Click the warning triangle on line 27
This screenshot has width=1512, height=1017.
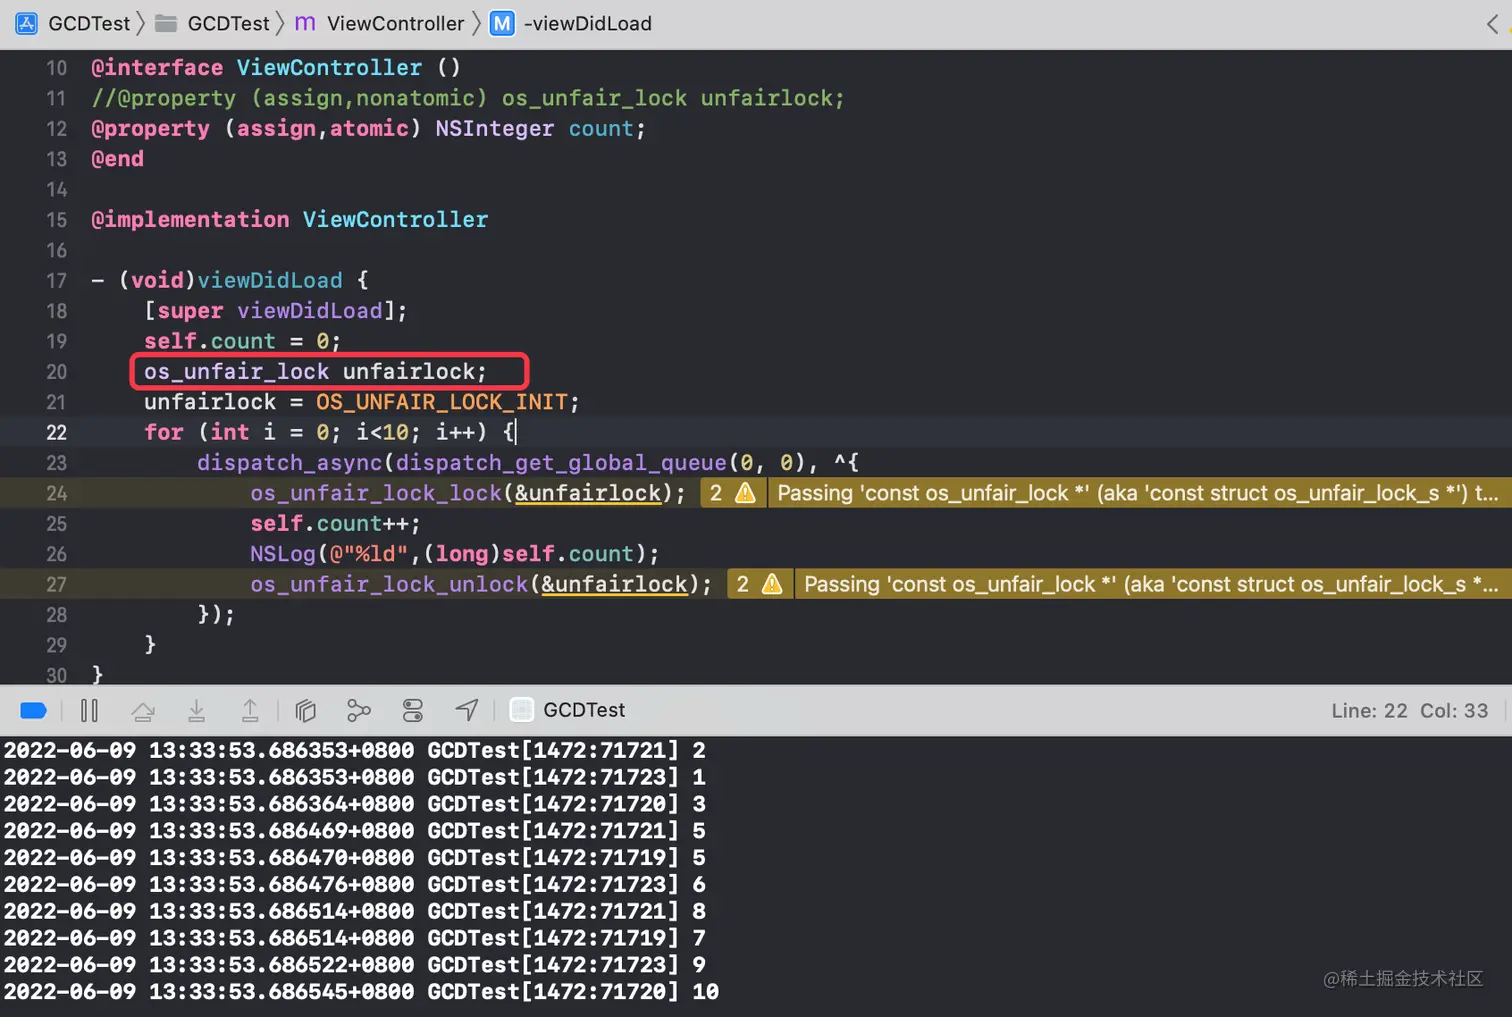pos(772,584)
